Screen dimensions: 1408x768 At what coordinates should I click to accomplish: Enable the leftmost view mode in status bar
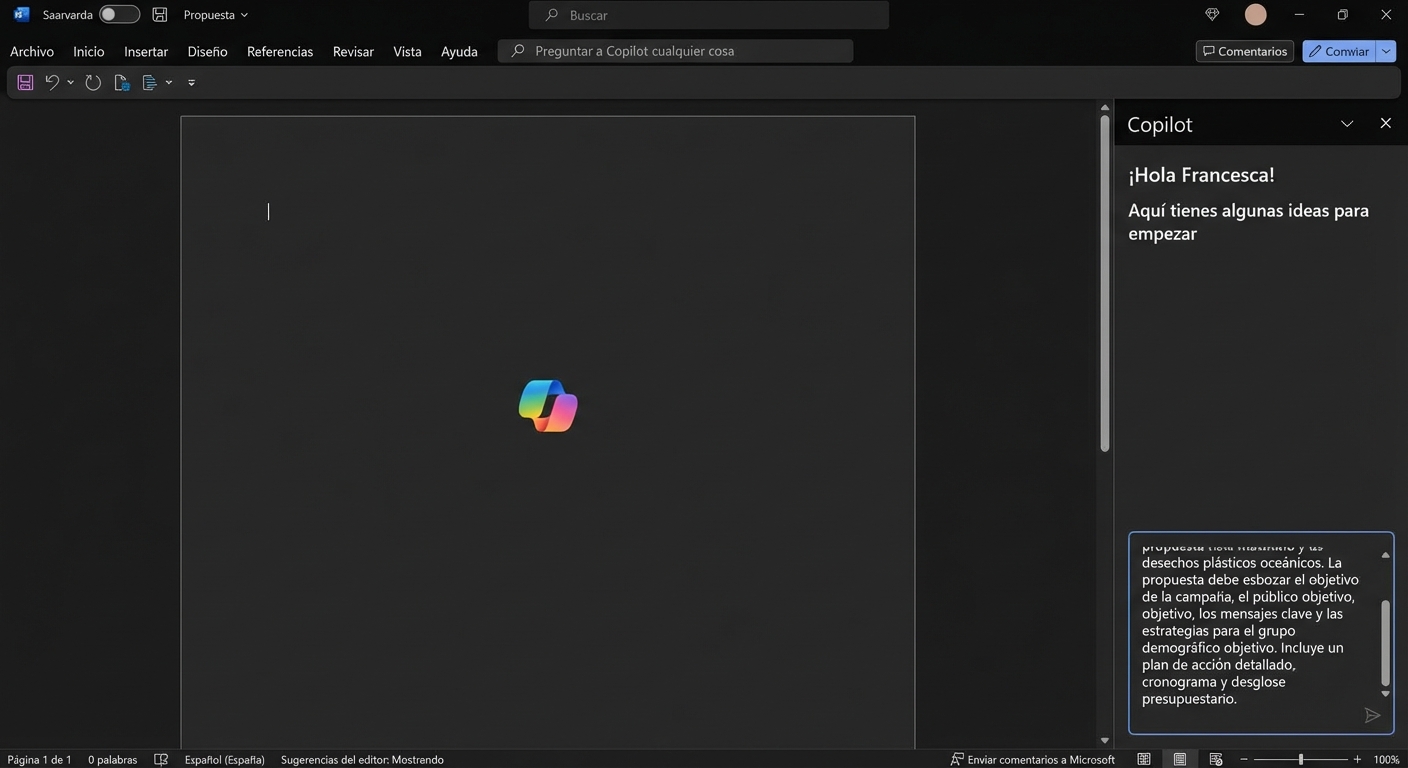(1144, 760)
